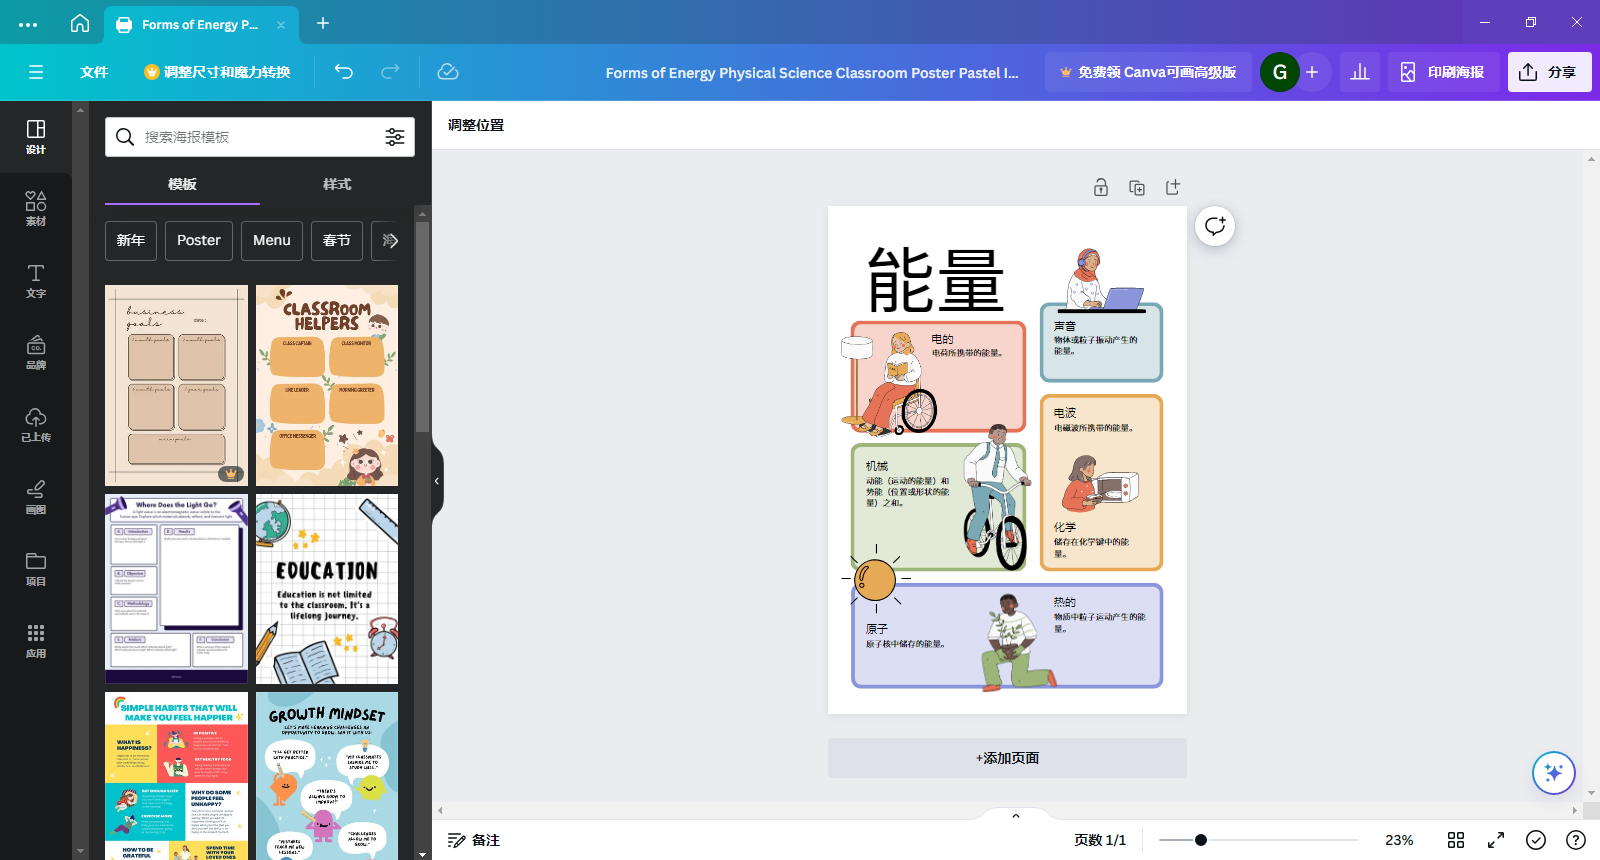Toggle the grid view of pages
1600x860 pixels.
click(x=1456, y=840)
